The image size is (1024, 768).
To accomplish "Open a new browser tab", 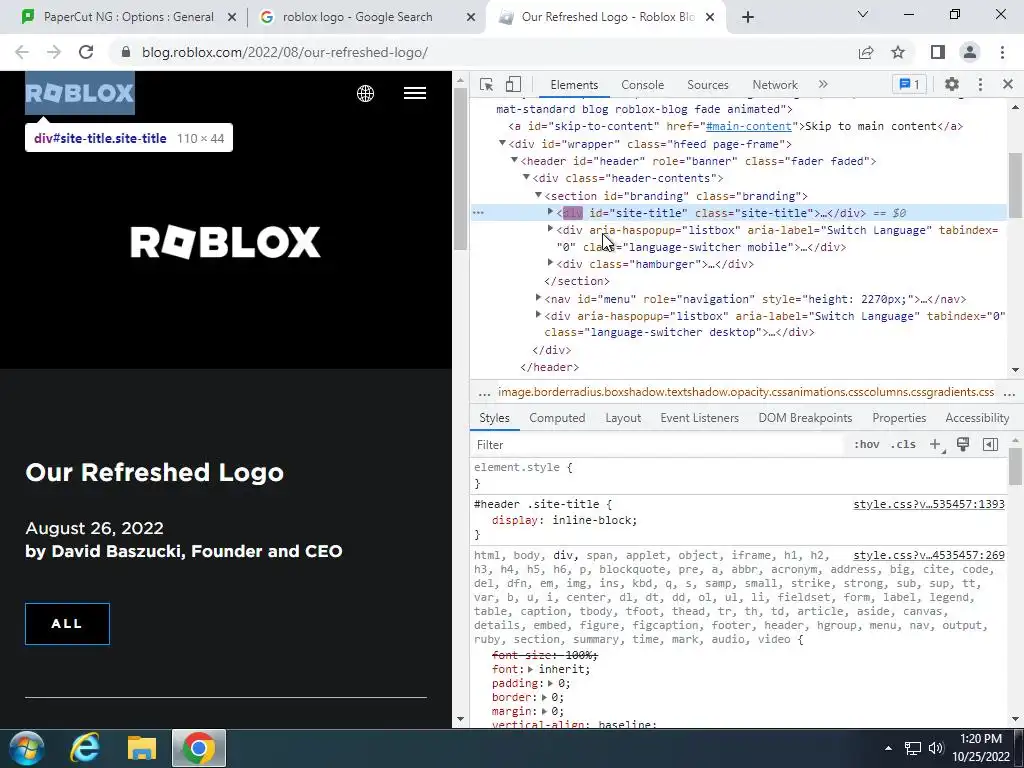I will (x=748, y=17).
